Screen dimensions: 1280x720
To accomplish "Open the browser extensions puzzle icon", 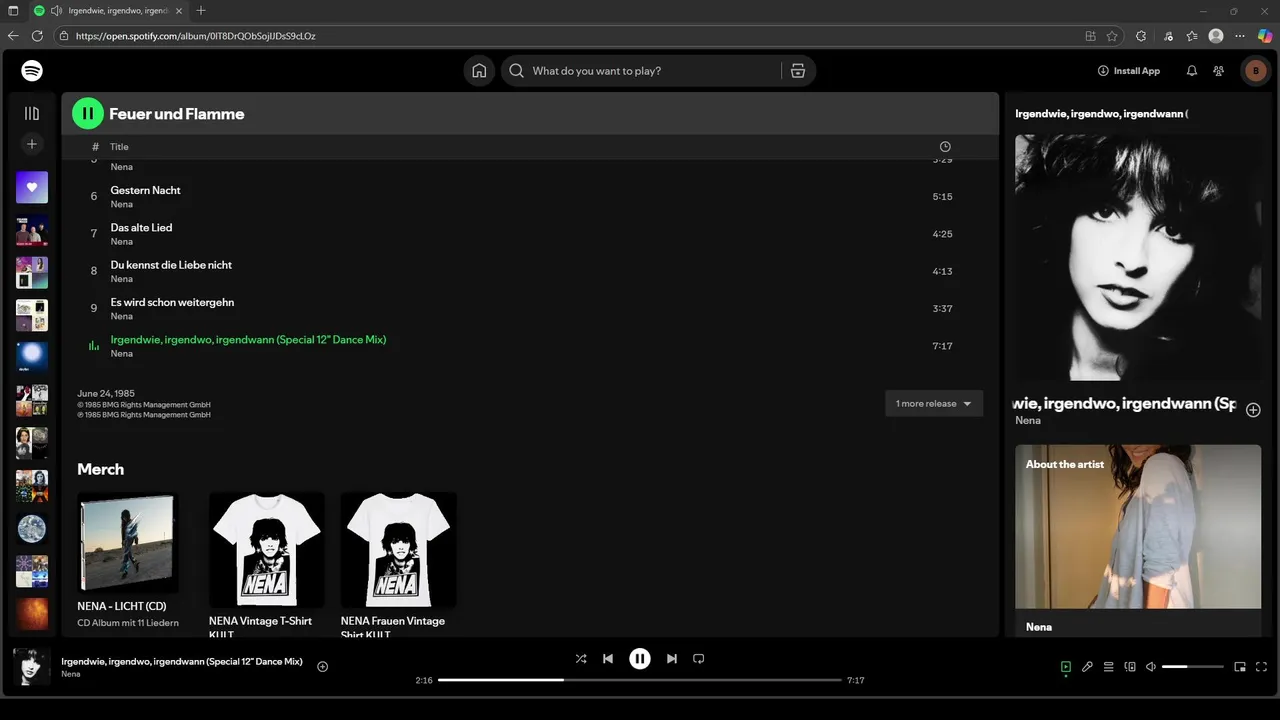I will [1141, 36].
